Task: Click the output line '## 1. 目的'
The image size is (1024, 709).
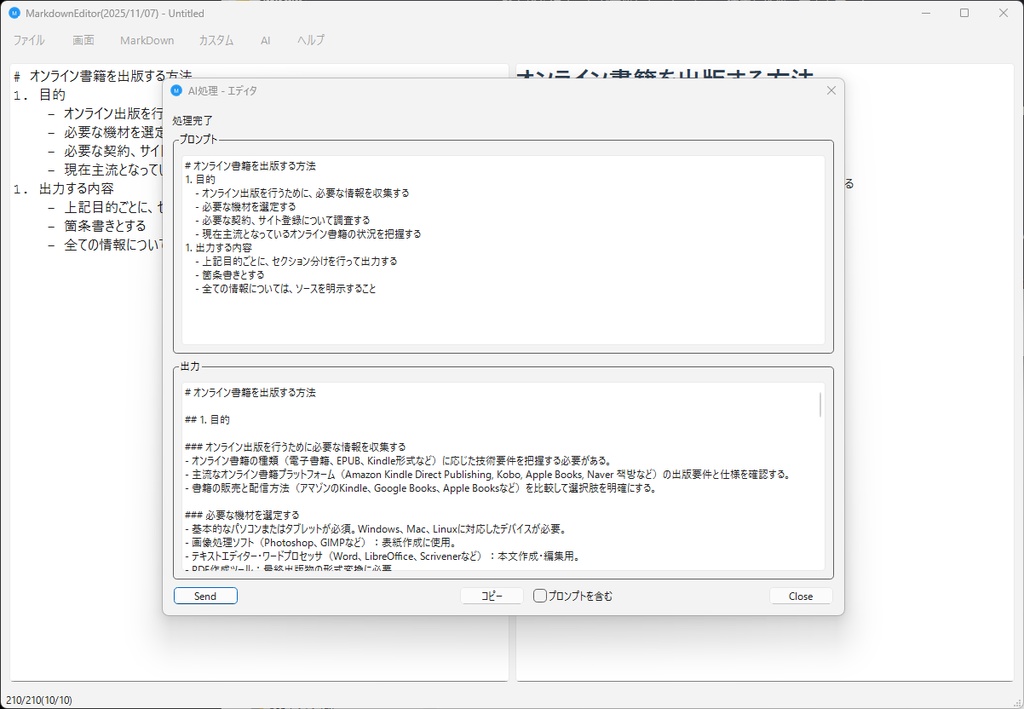Action: coord(208,420)
